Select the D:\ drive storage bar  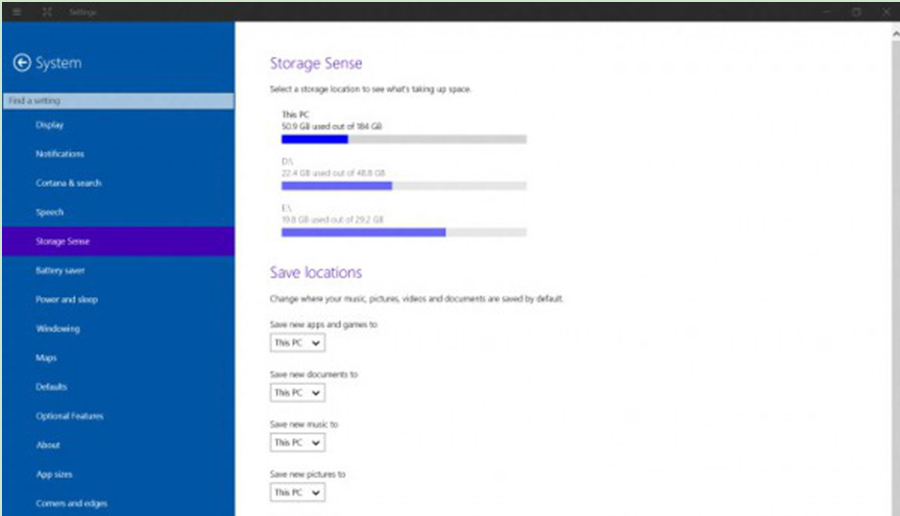click(x=404, y=186)
